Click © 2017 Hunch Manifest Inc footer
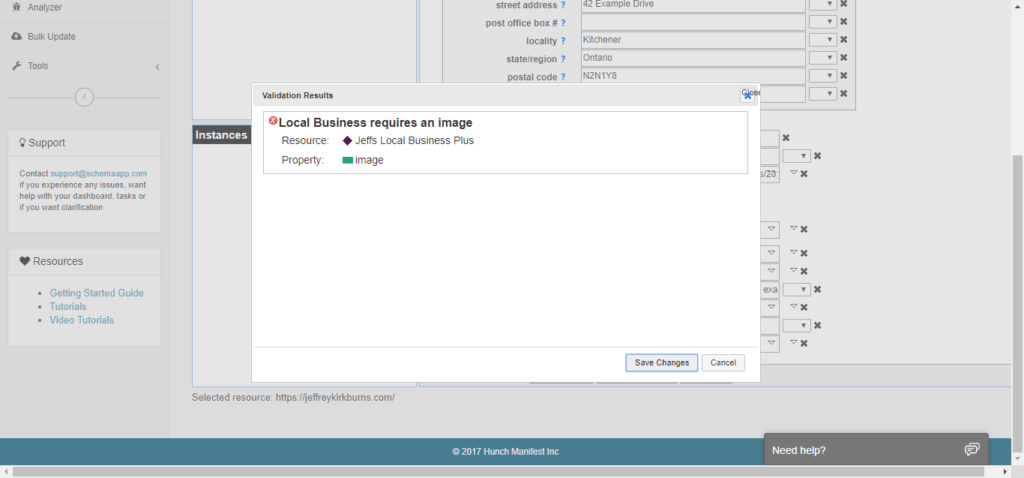 point(505,452)
